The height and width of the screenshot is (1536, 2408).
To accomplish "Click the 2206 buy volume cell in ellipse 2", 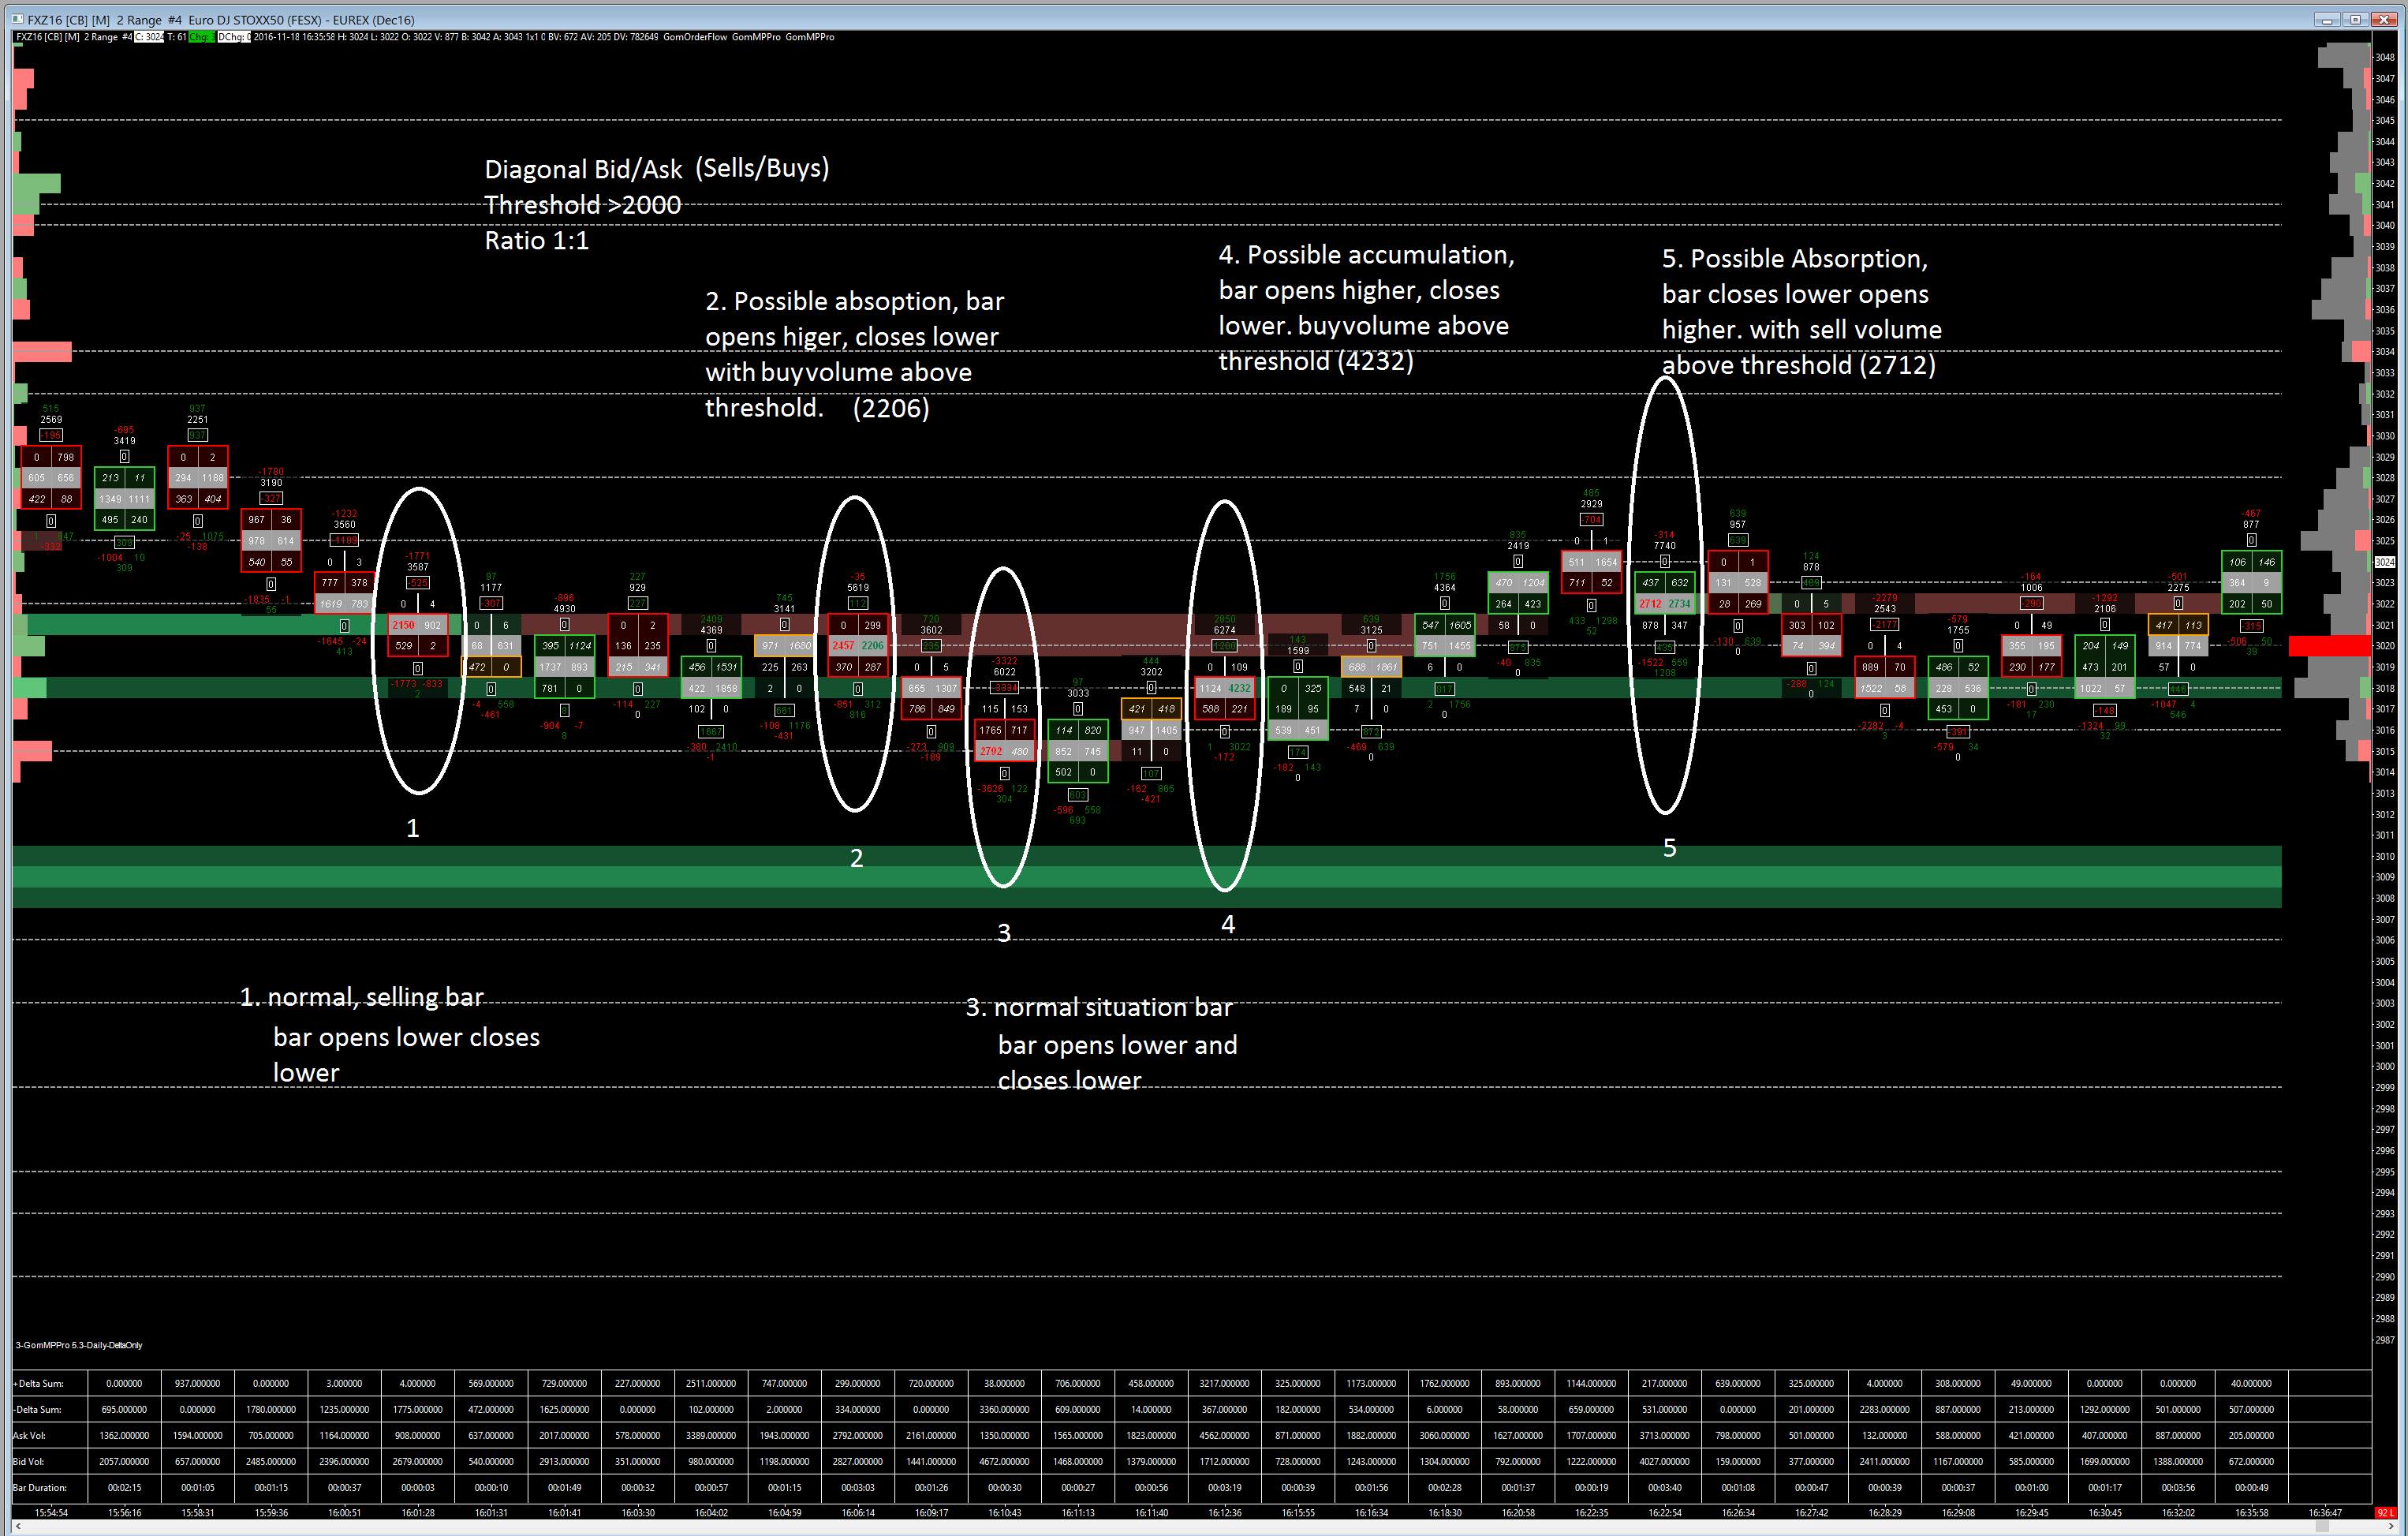I will (x=872, y=646).
